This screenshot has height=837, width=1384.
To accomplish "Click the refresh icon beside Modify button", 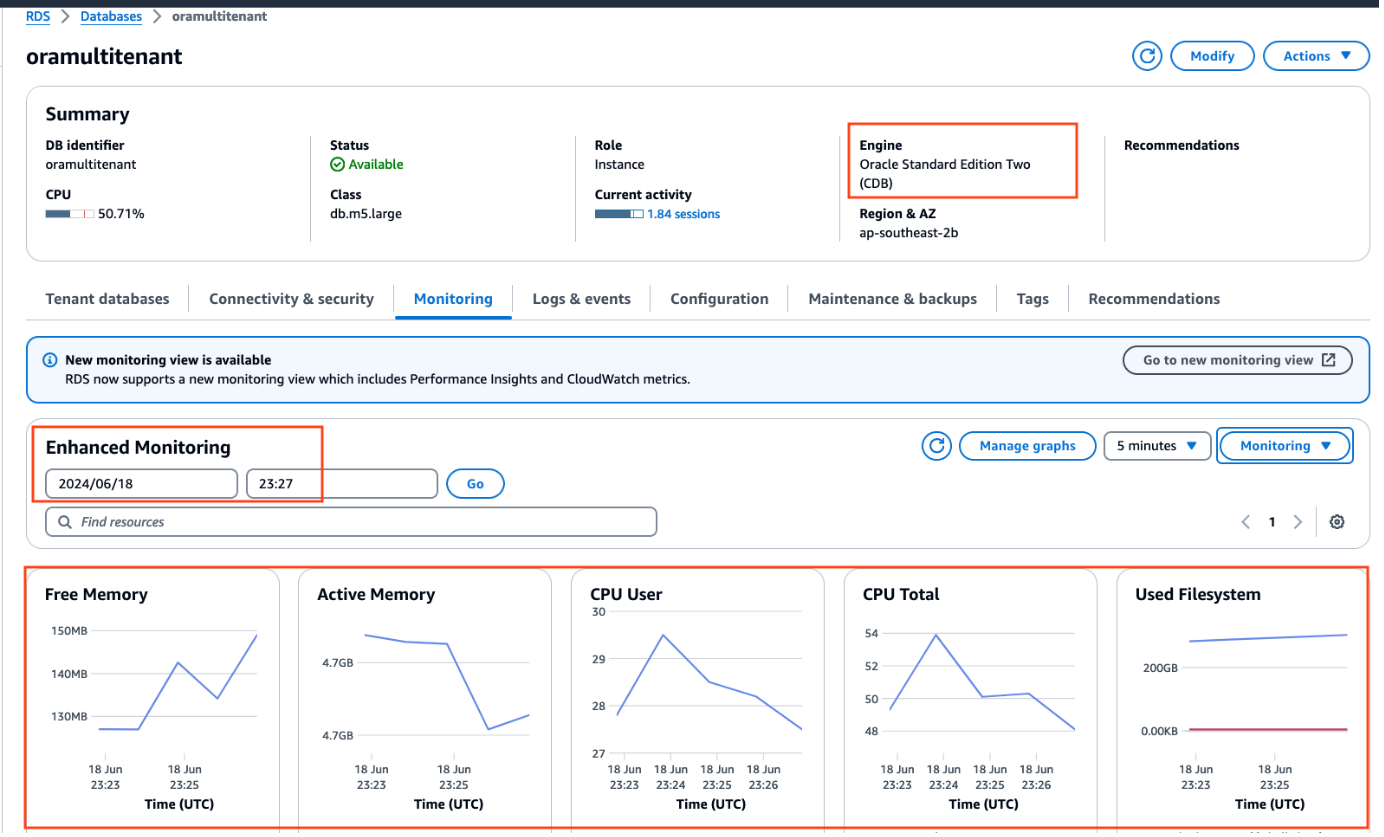I will [x=1146, y=56].
